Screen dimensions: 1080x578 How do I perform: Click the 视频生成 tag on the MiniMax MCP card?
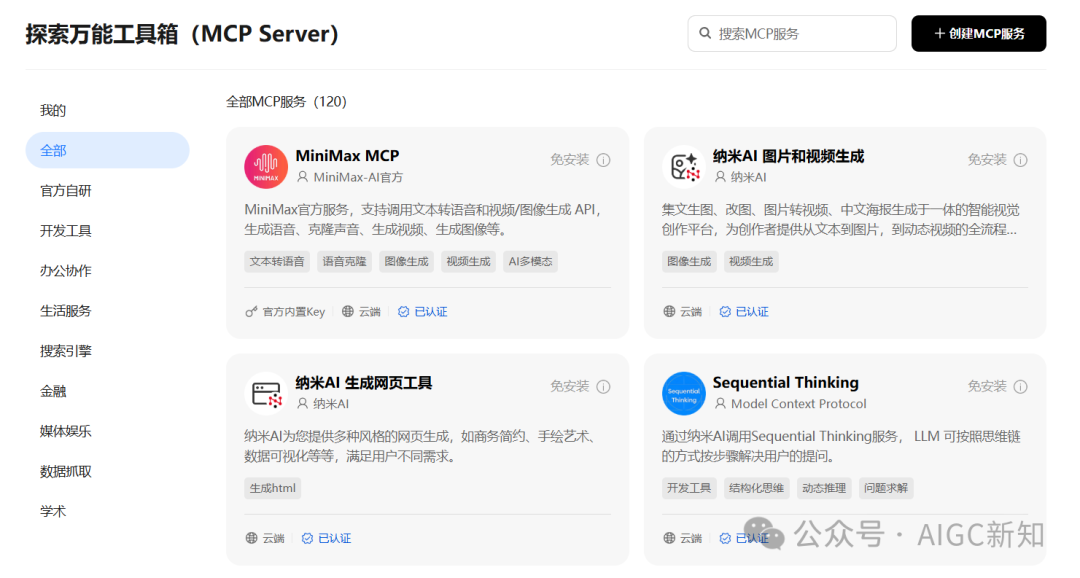tap(468, 262)
